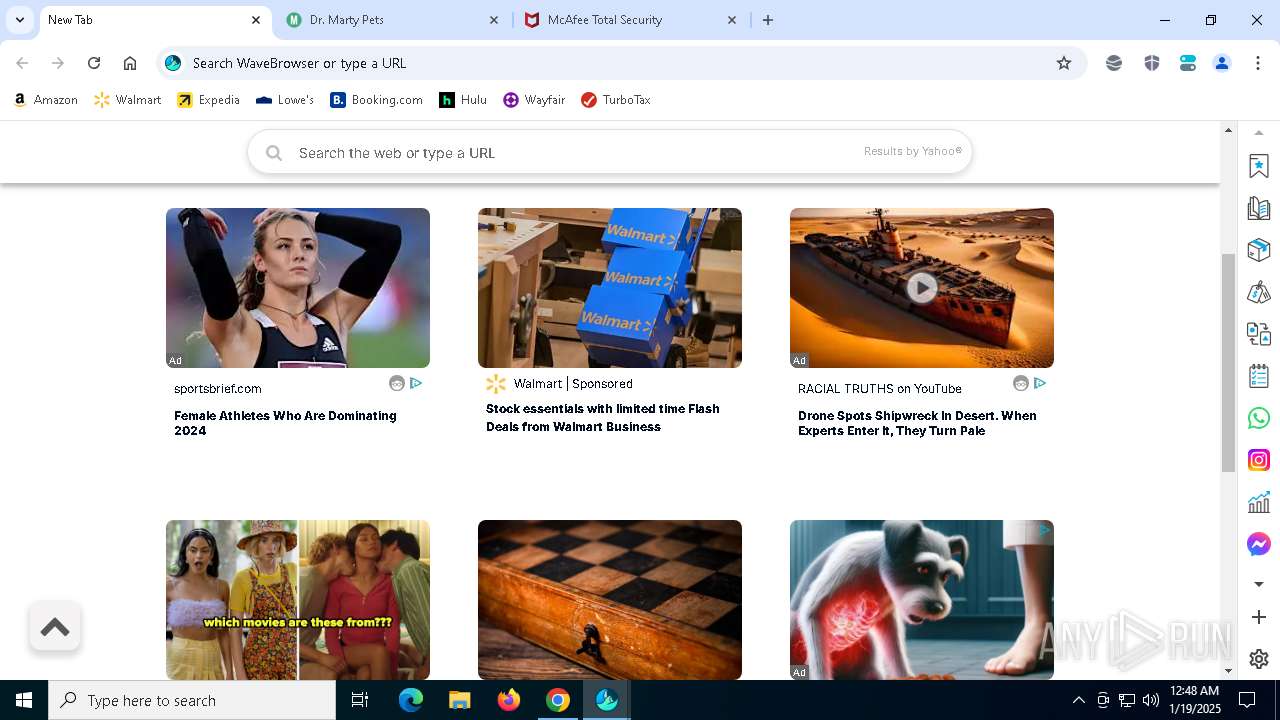Image resolution: width=1280 pixels, height=720 pixels.
Task: Switch to the Dr. Marty Pets tab
Action: pos(394,20)
